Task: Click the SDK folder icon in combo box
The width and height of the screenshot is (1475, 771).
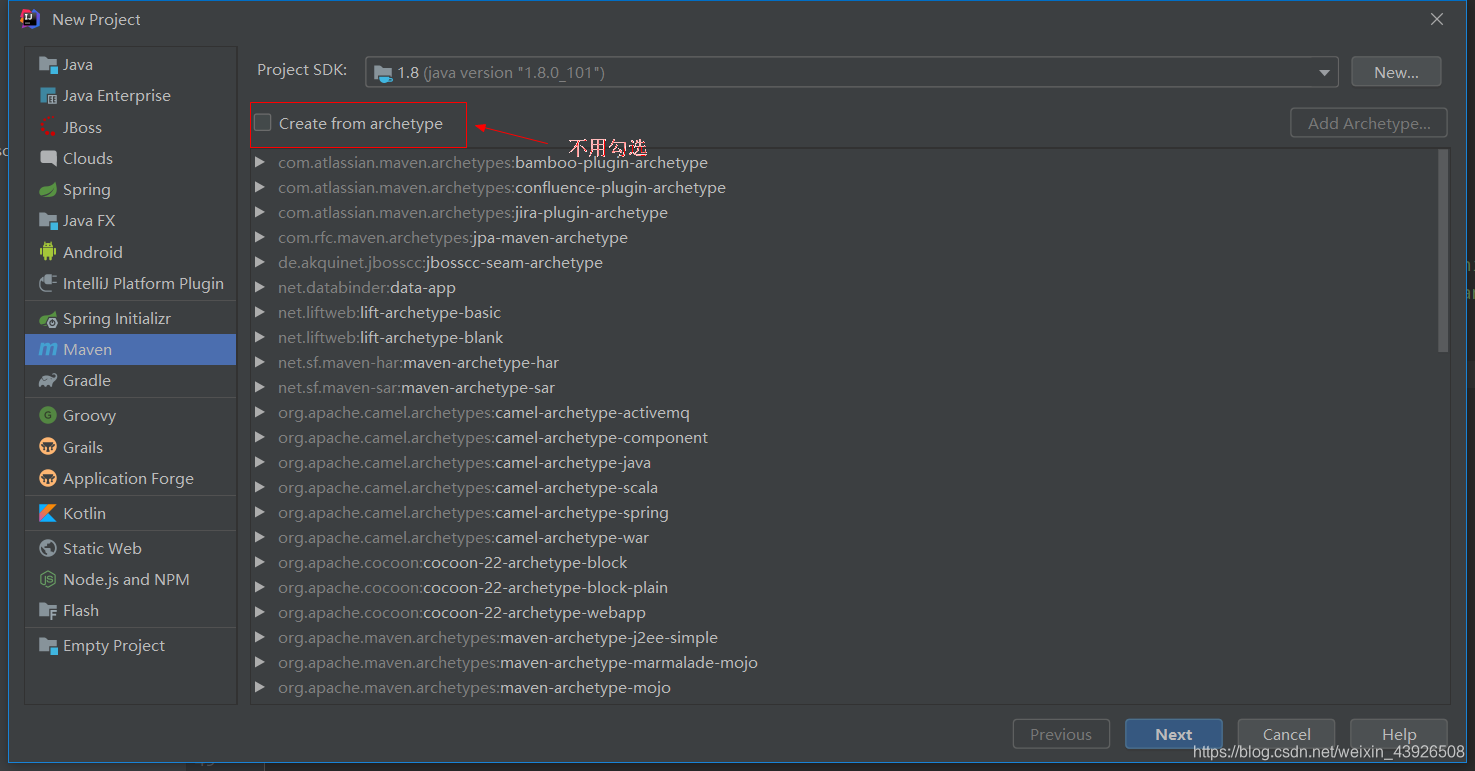Action: click(384, 72)
